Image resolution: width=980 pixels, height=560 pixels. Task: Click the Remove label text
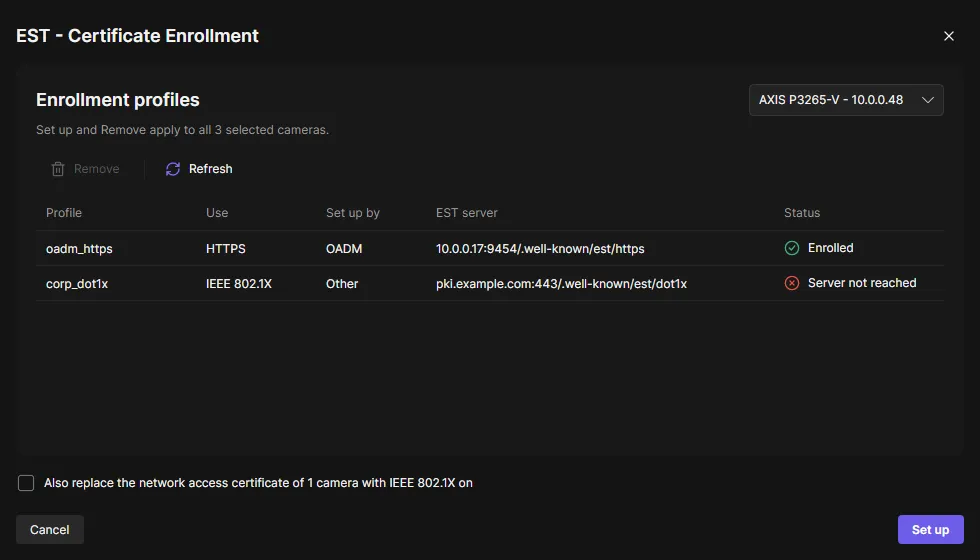pyautogui.click(x=96, y=169)
